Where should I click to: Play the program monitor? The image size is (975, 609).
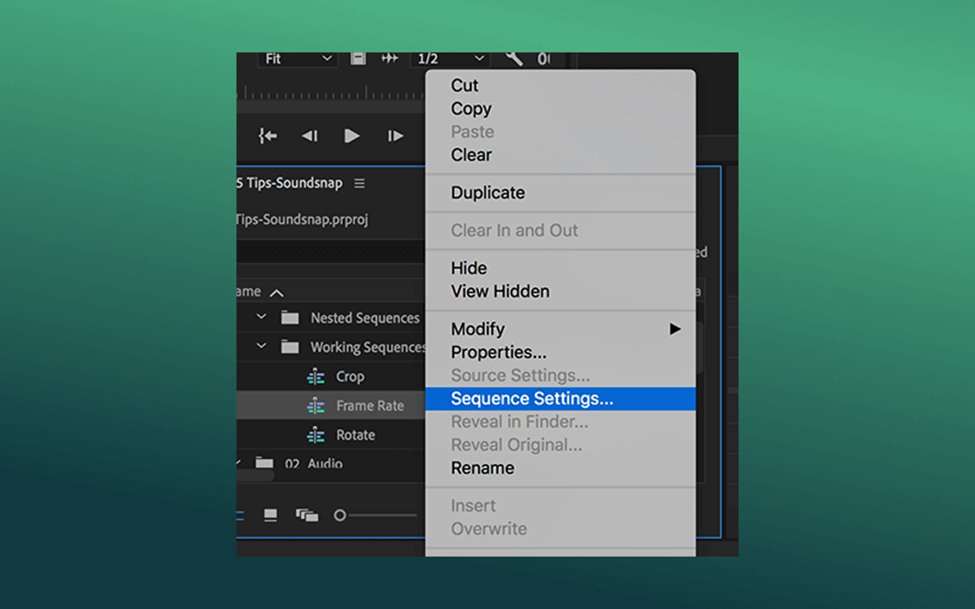click(x=352, y=136)
